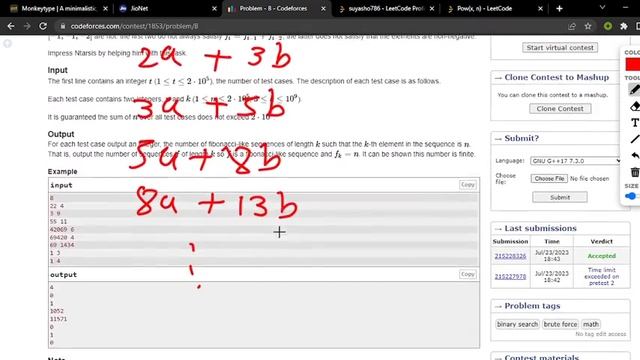Viewport: 640px width, 360px height.
Task: Bookmark this page with the star icon
Action: tap(588, 26)
